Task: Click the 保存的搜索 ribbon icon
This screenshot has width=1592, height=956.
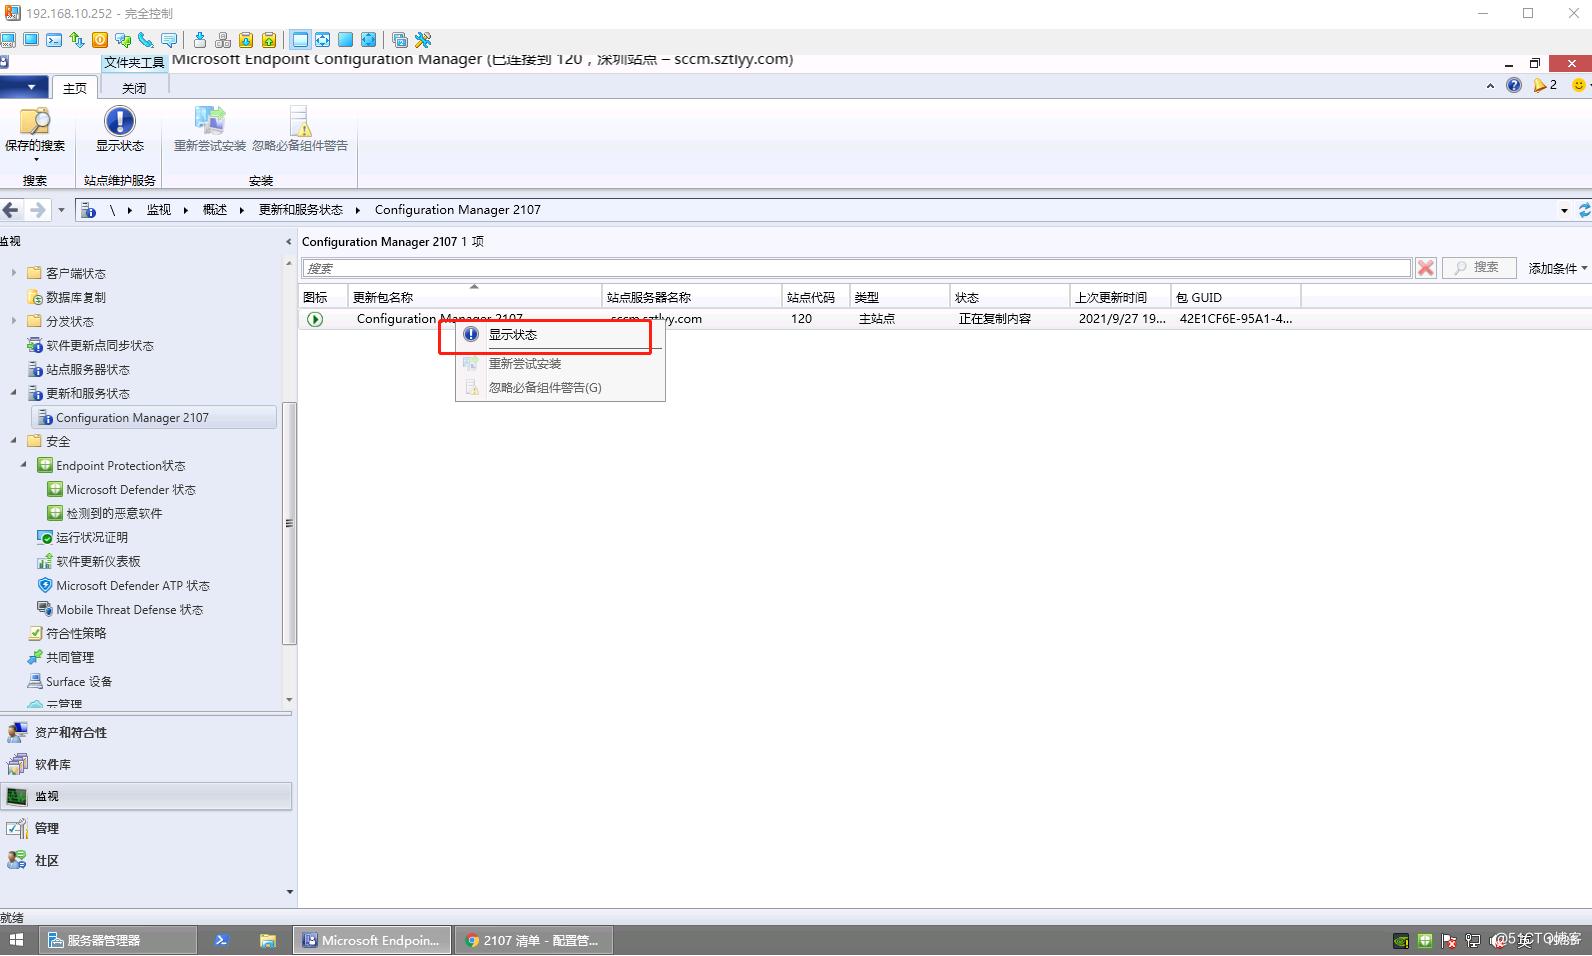Action: coord(35,121)
